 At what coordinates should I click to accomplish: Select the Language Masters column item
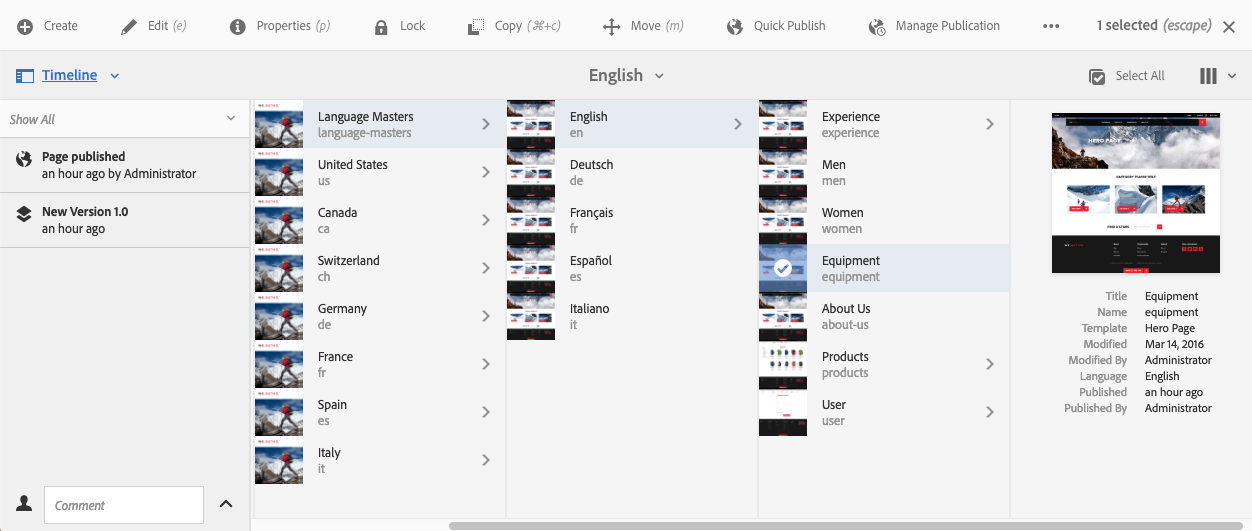pyautogui.click(x=365, y=124)
